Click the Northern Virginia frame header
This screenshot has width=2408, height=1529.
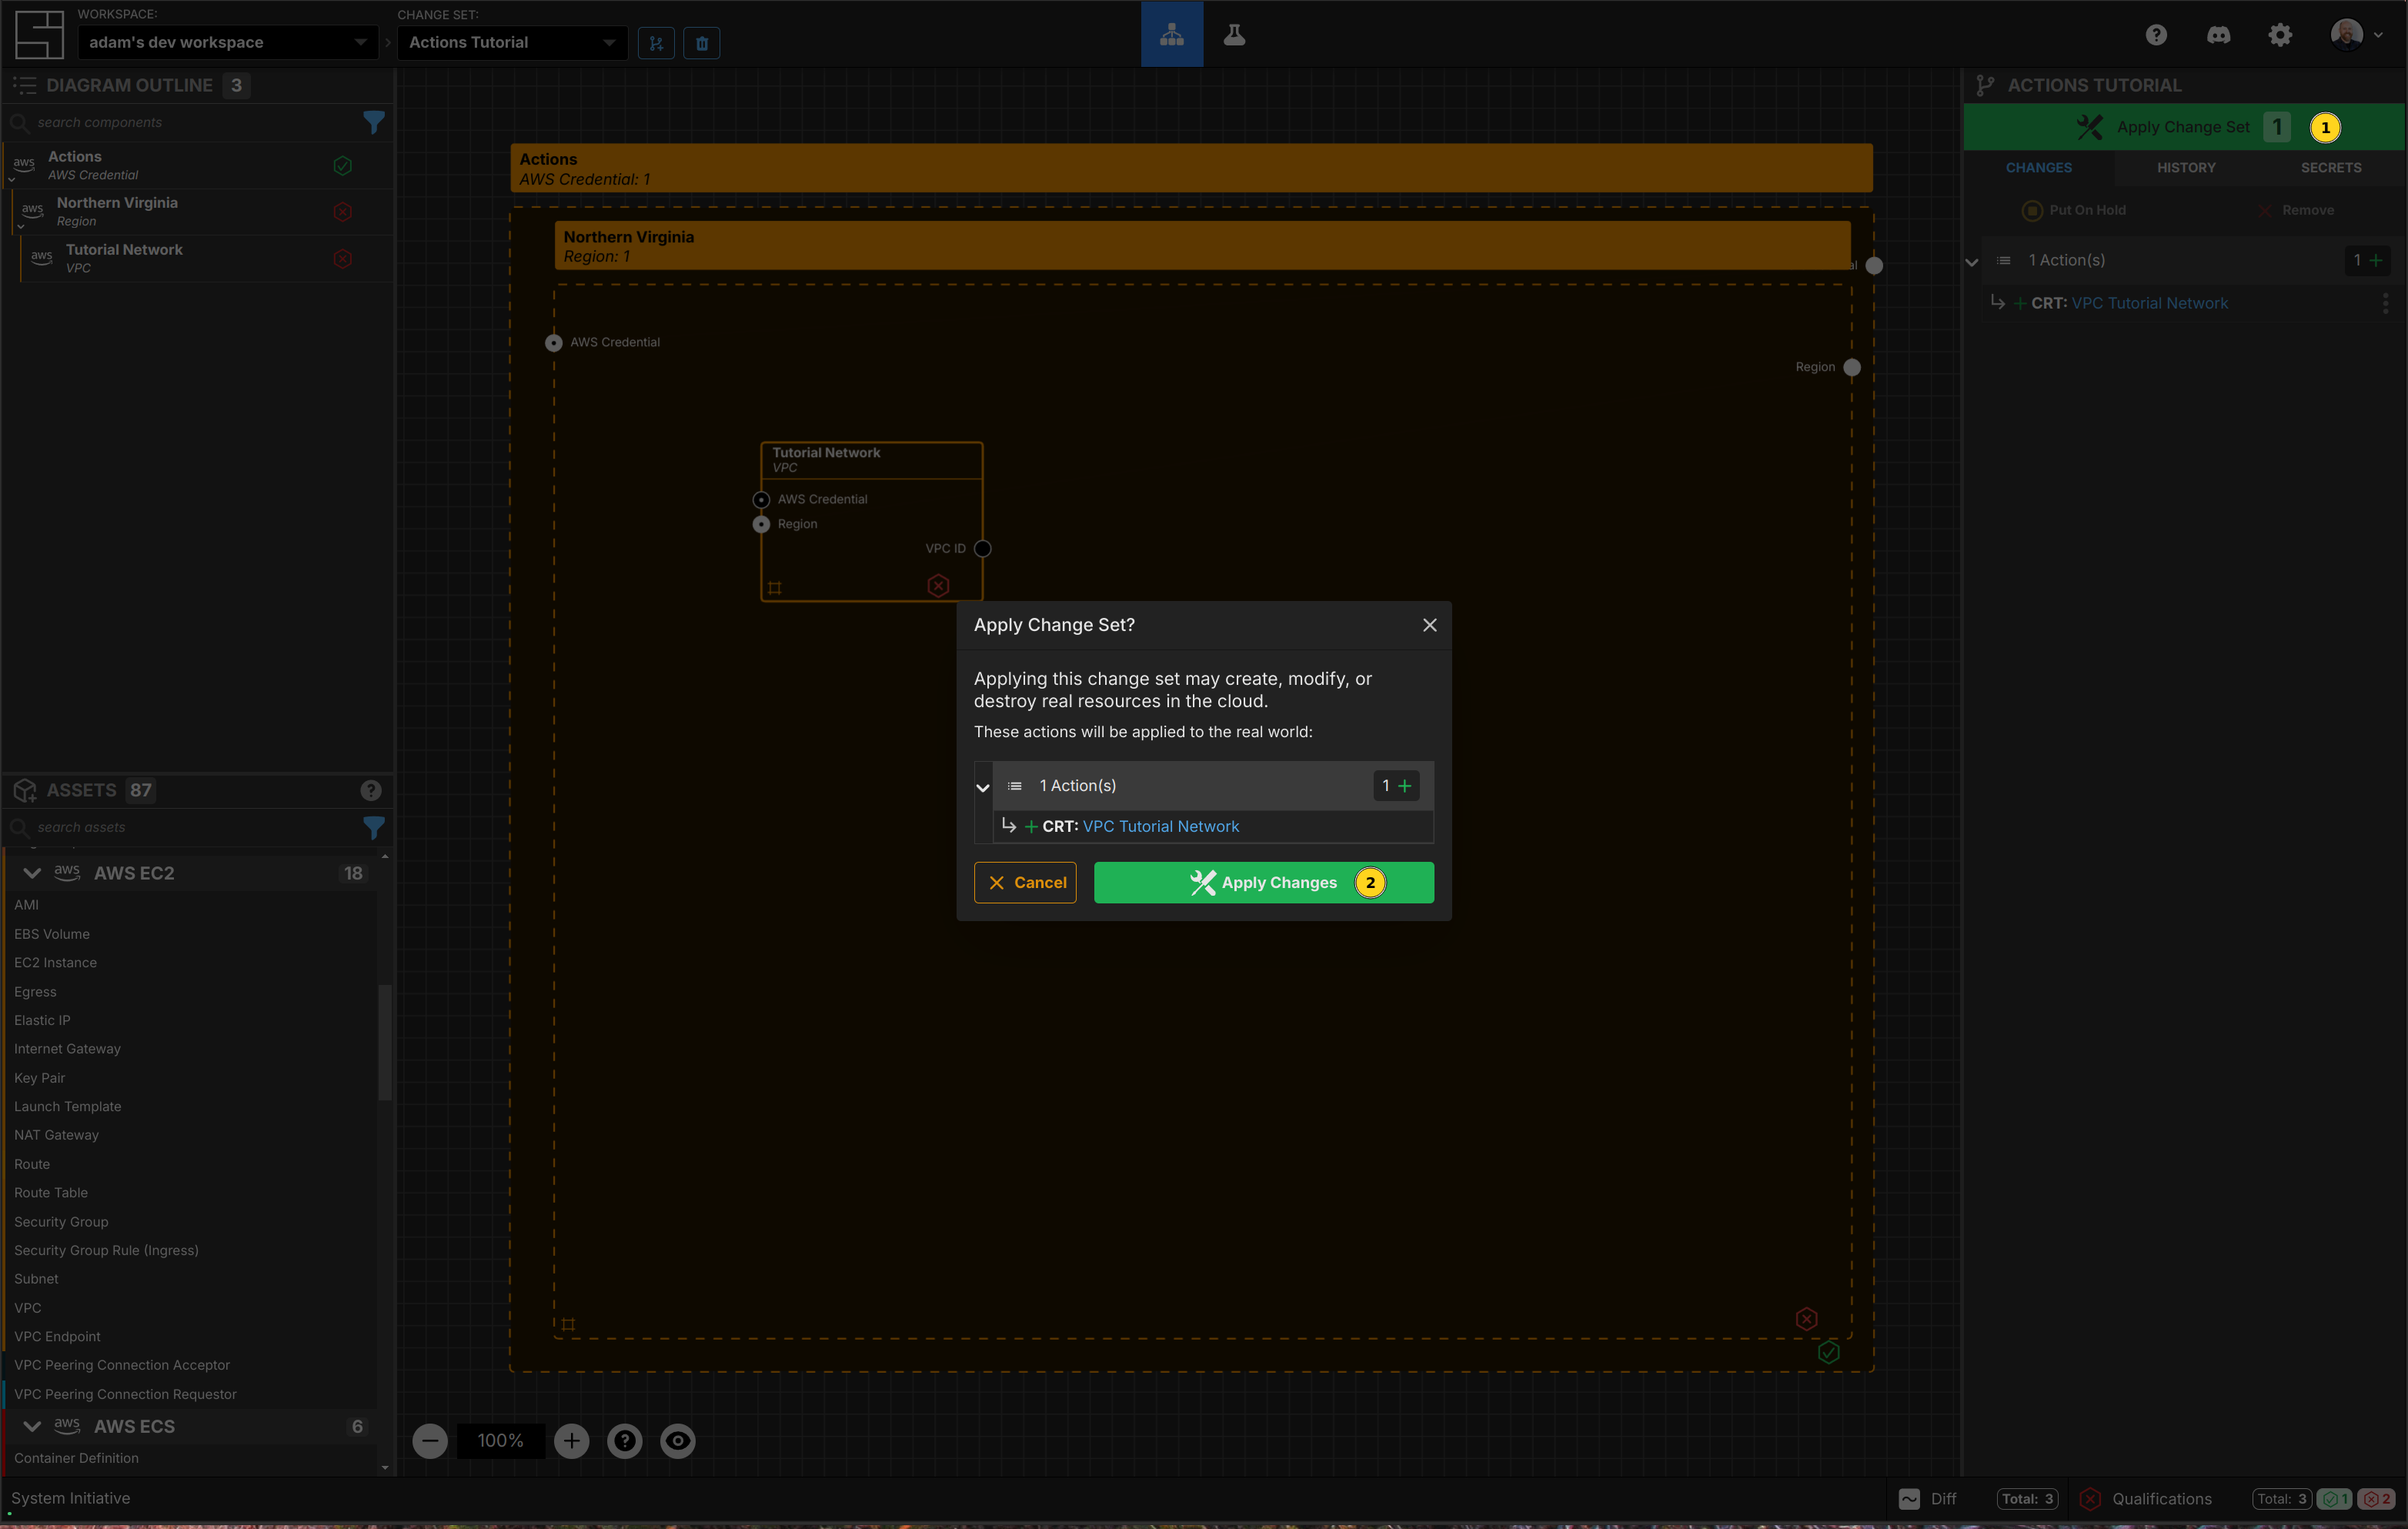pyautogui.click(x=1202, y=245)
